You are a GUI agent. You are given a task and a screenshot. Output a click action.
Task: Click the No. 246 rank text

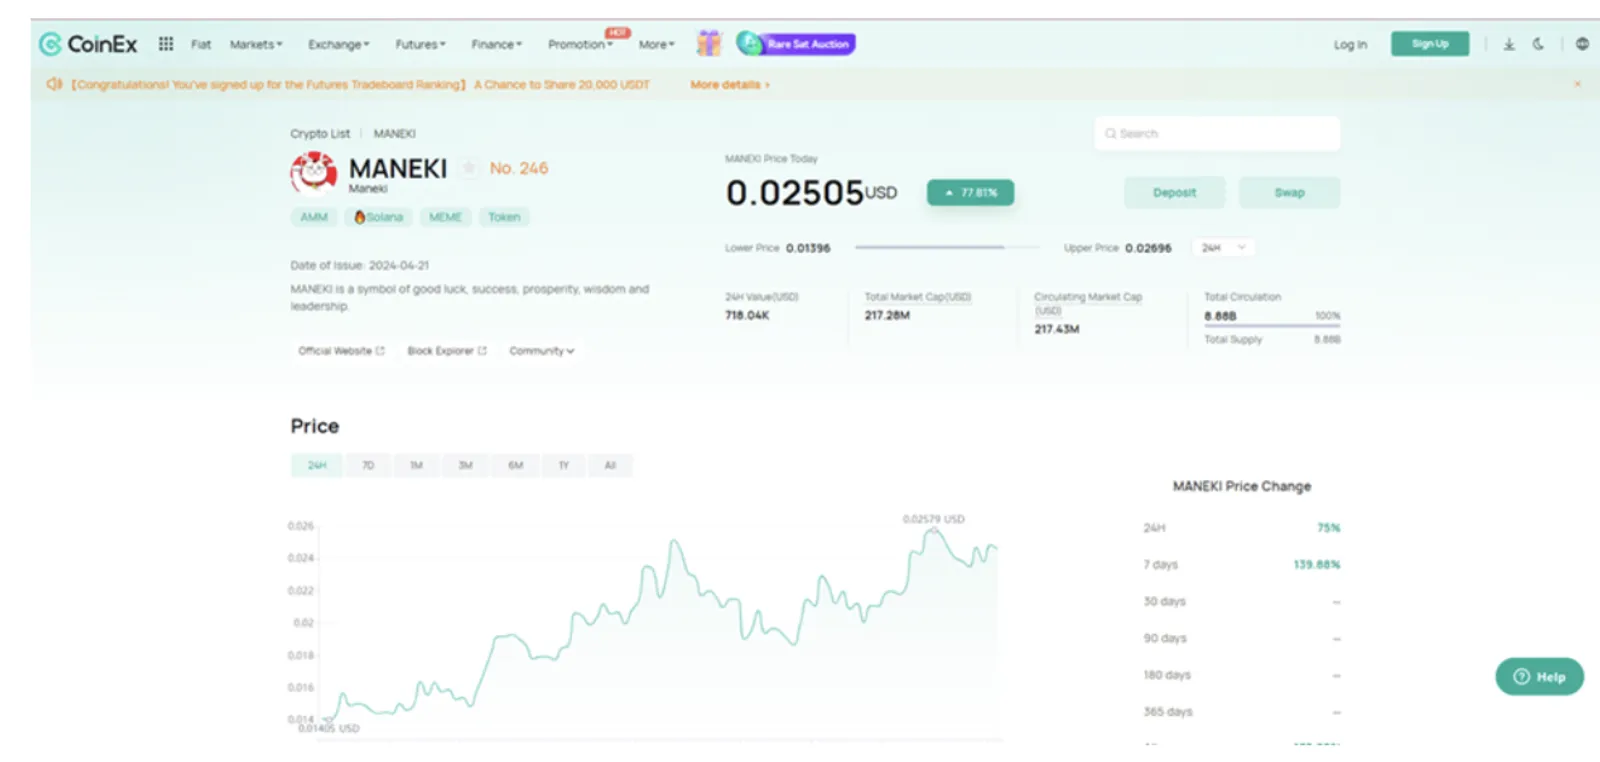(x=519, y=168)
